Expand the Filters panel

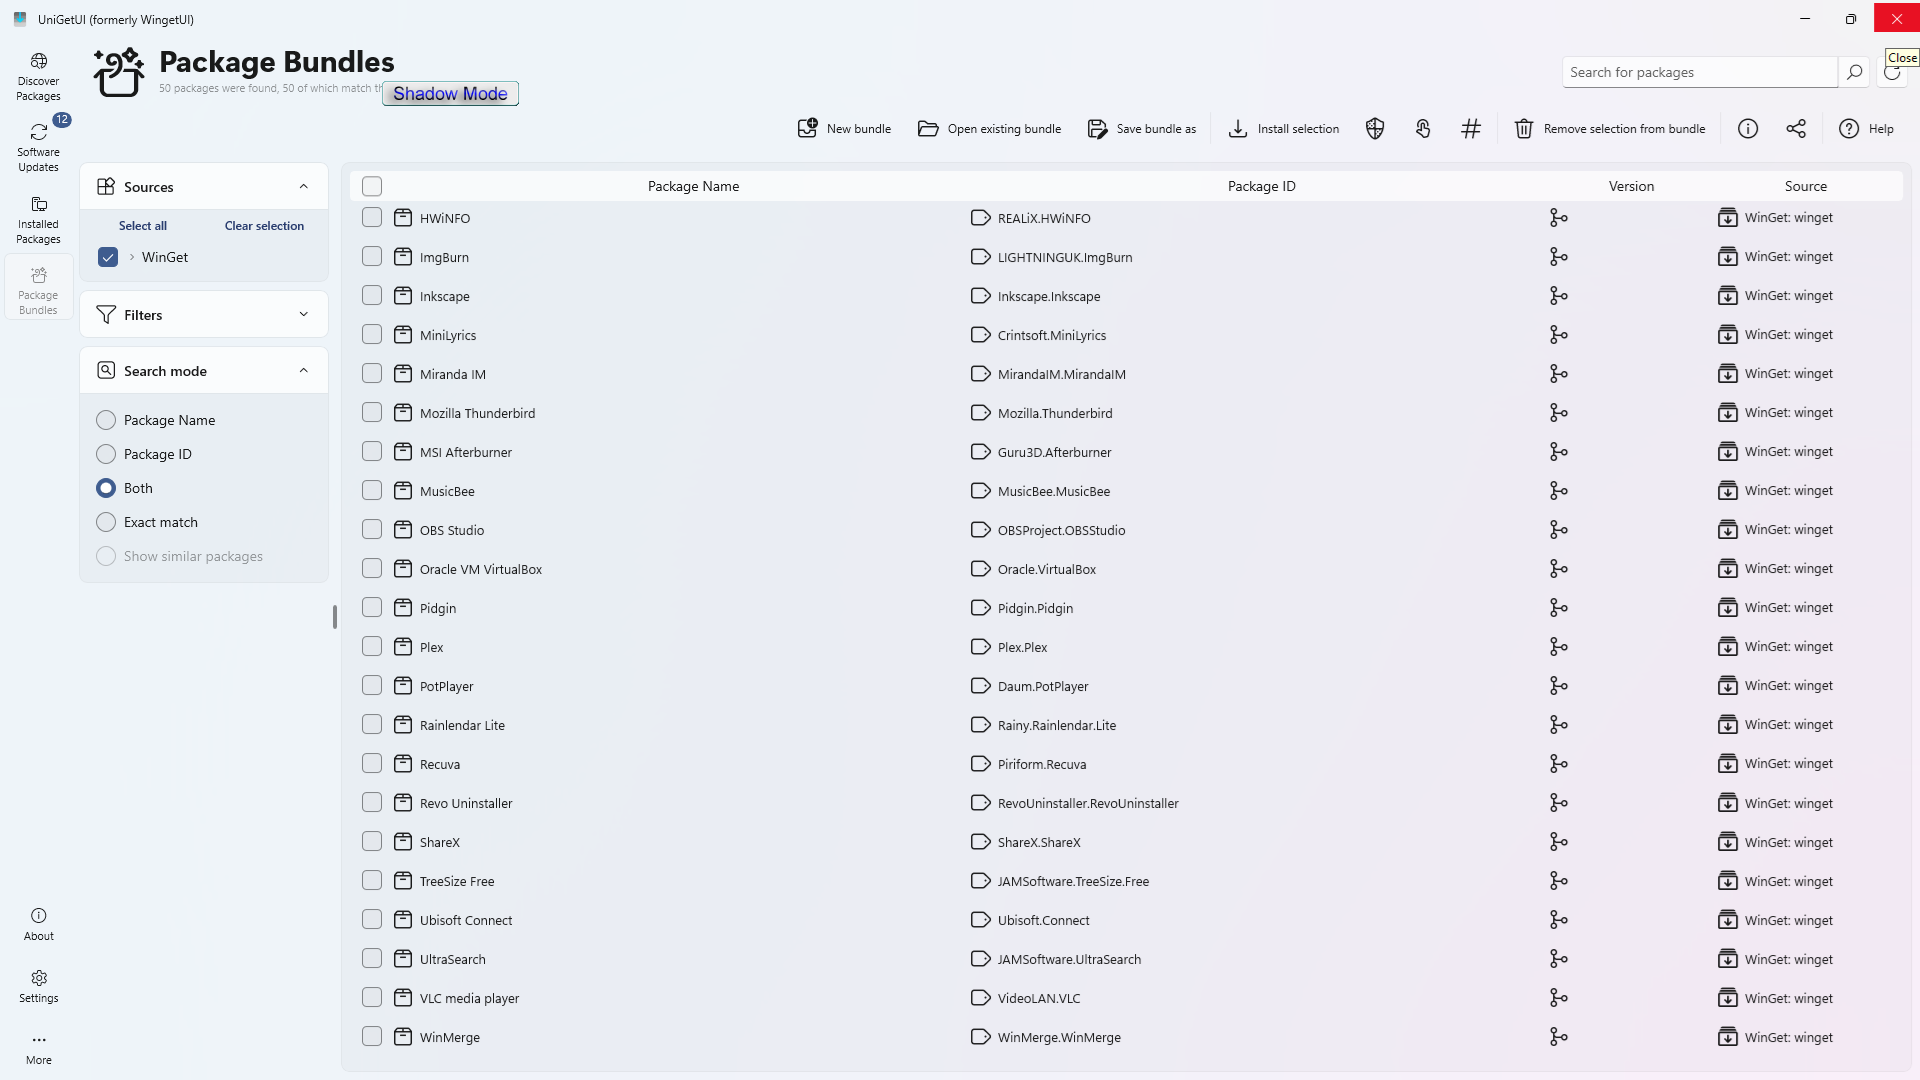point(304,315)
